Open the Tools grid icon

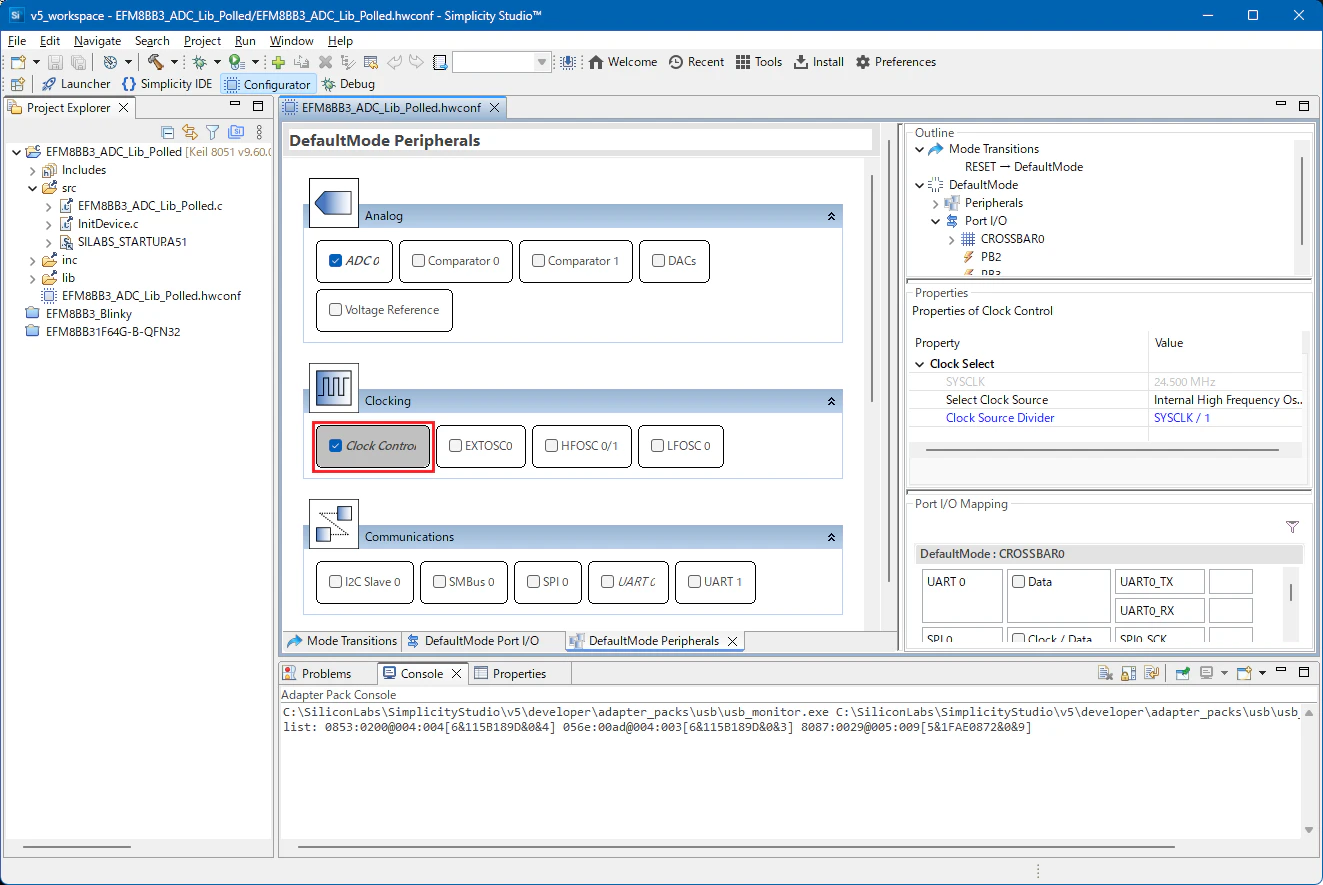point(743,62)
